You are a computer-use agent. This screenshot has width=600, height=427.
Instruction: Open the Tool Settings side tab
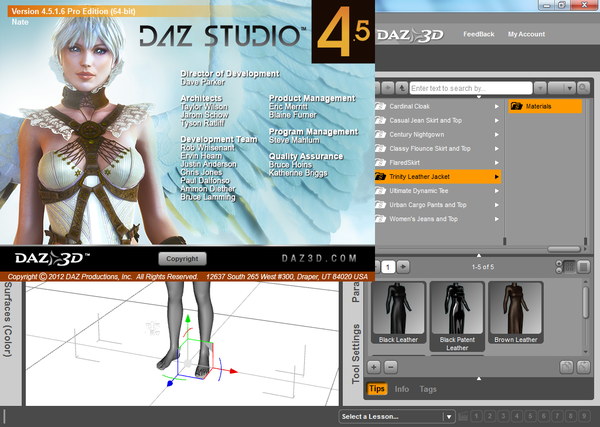pyautogui.click(x=356, y=354)
